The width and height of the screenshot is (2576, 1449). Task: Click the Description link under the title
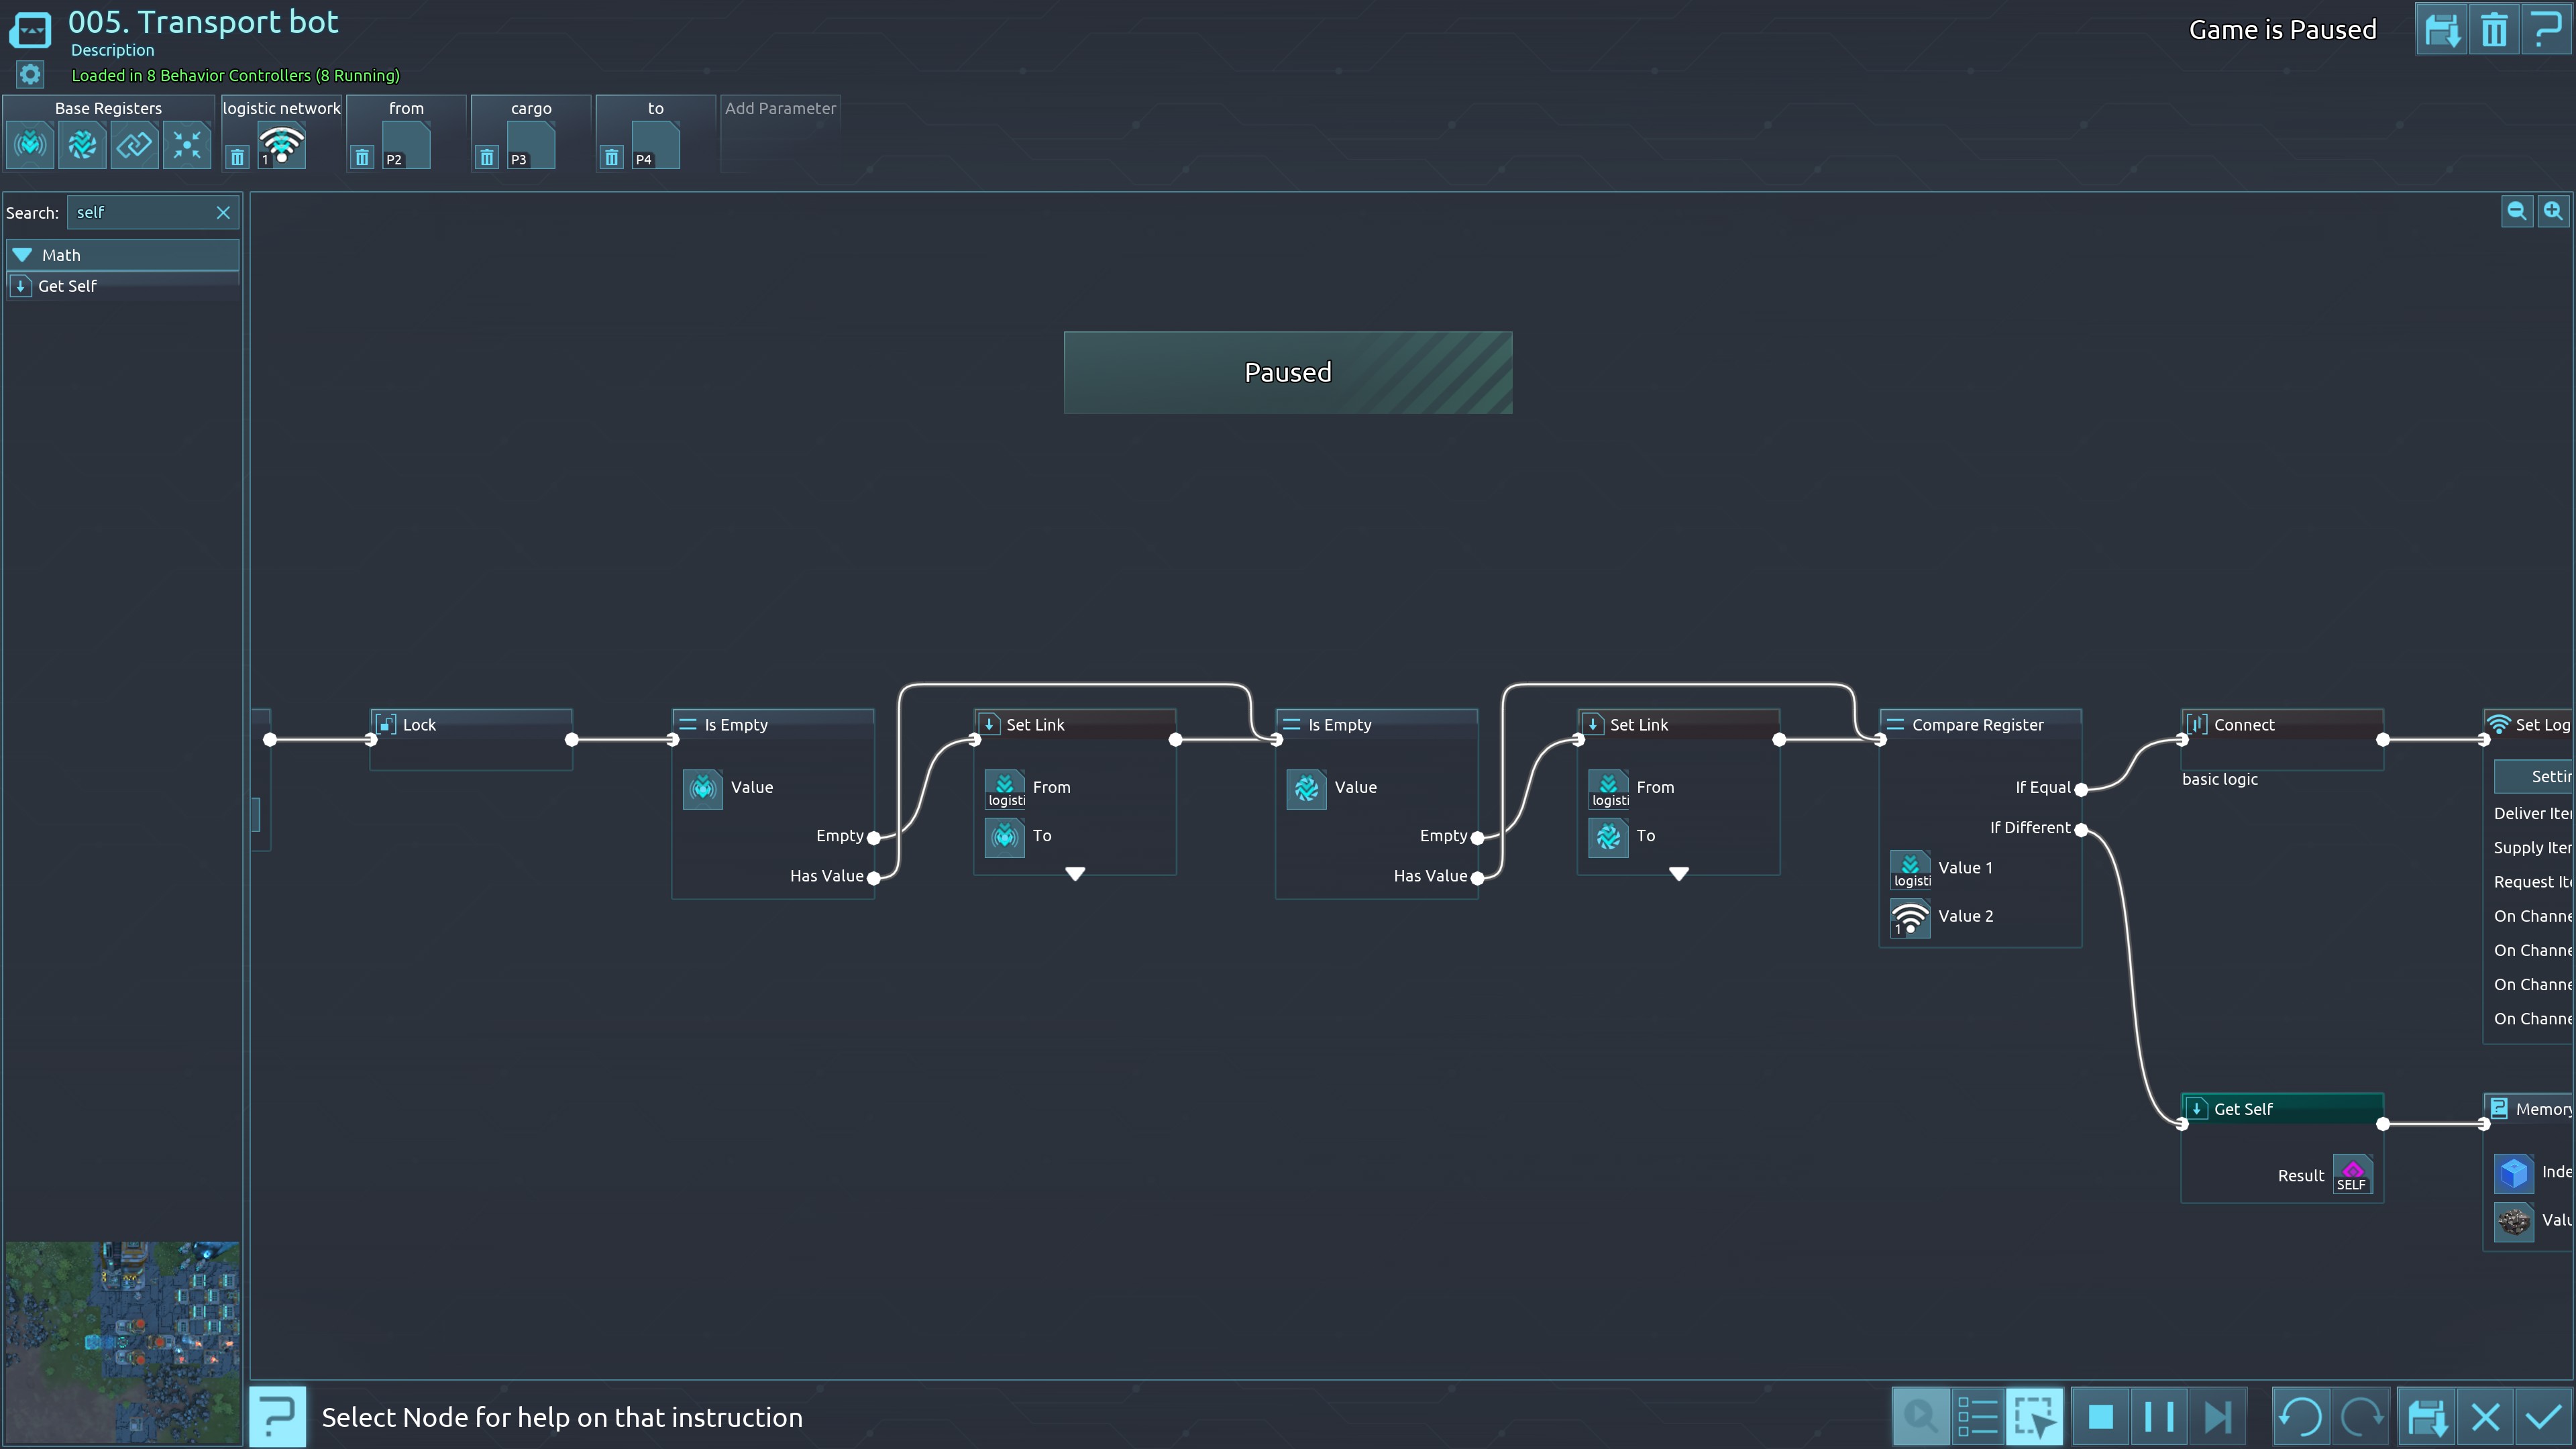pos(112,50)
